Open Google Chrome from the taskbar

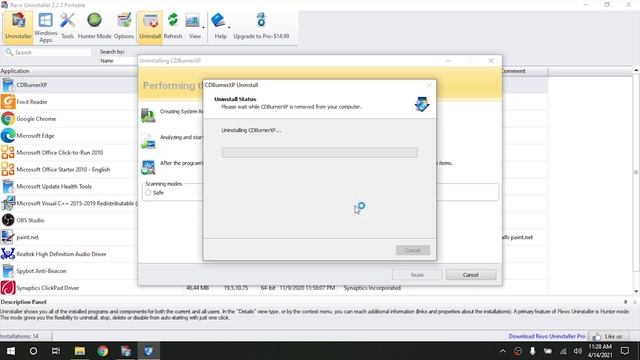click(x=103, y=351)
